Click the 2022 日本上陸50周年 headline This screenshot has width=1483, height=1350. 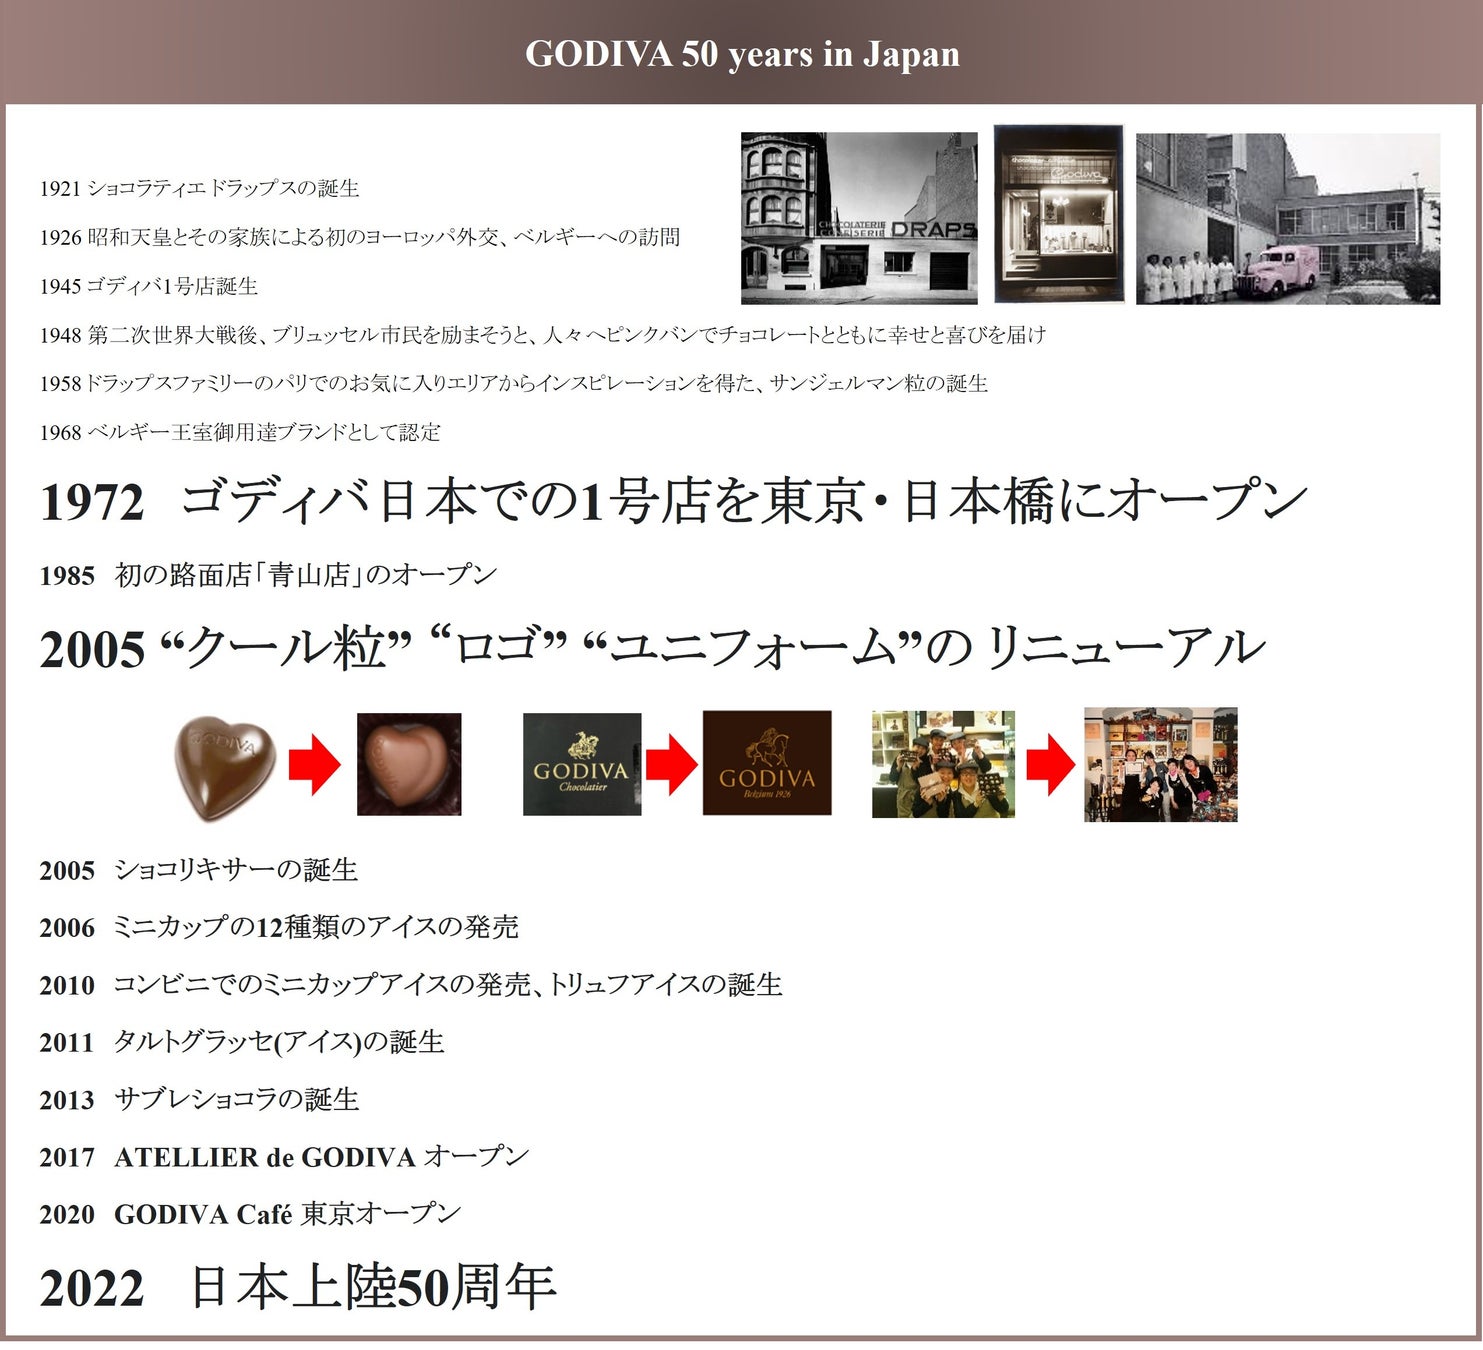pyautogui.click(x=298, y=1287)
